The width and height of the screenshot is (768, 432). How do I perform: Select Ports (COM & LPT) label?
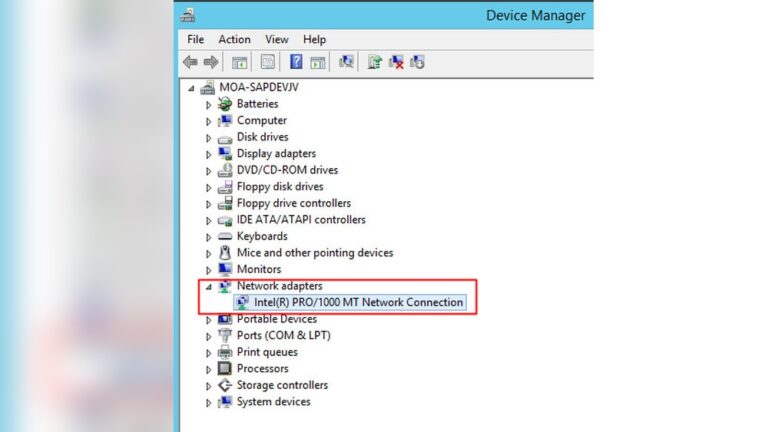pyautogui.click(x=284, y=336)
